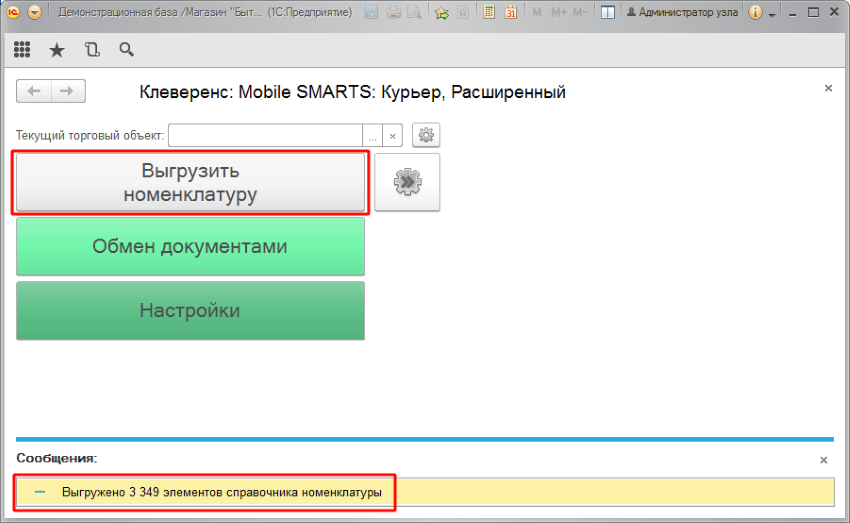This screenshot has width=850, height=523.
Task: Open the sections menu grid icon
Action: (x=22, y=49)
